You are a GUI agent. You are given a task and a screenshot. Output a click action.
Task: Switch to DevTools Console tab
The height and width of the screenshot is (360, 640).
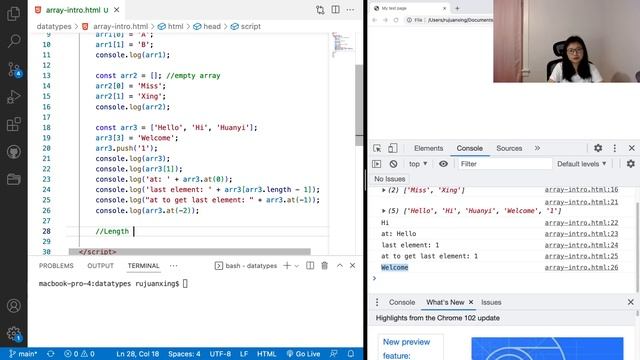click(469, 148)
